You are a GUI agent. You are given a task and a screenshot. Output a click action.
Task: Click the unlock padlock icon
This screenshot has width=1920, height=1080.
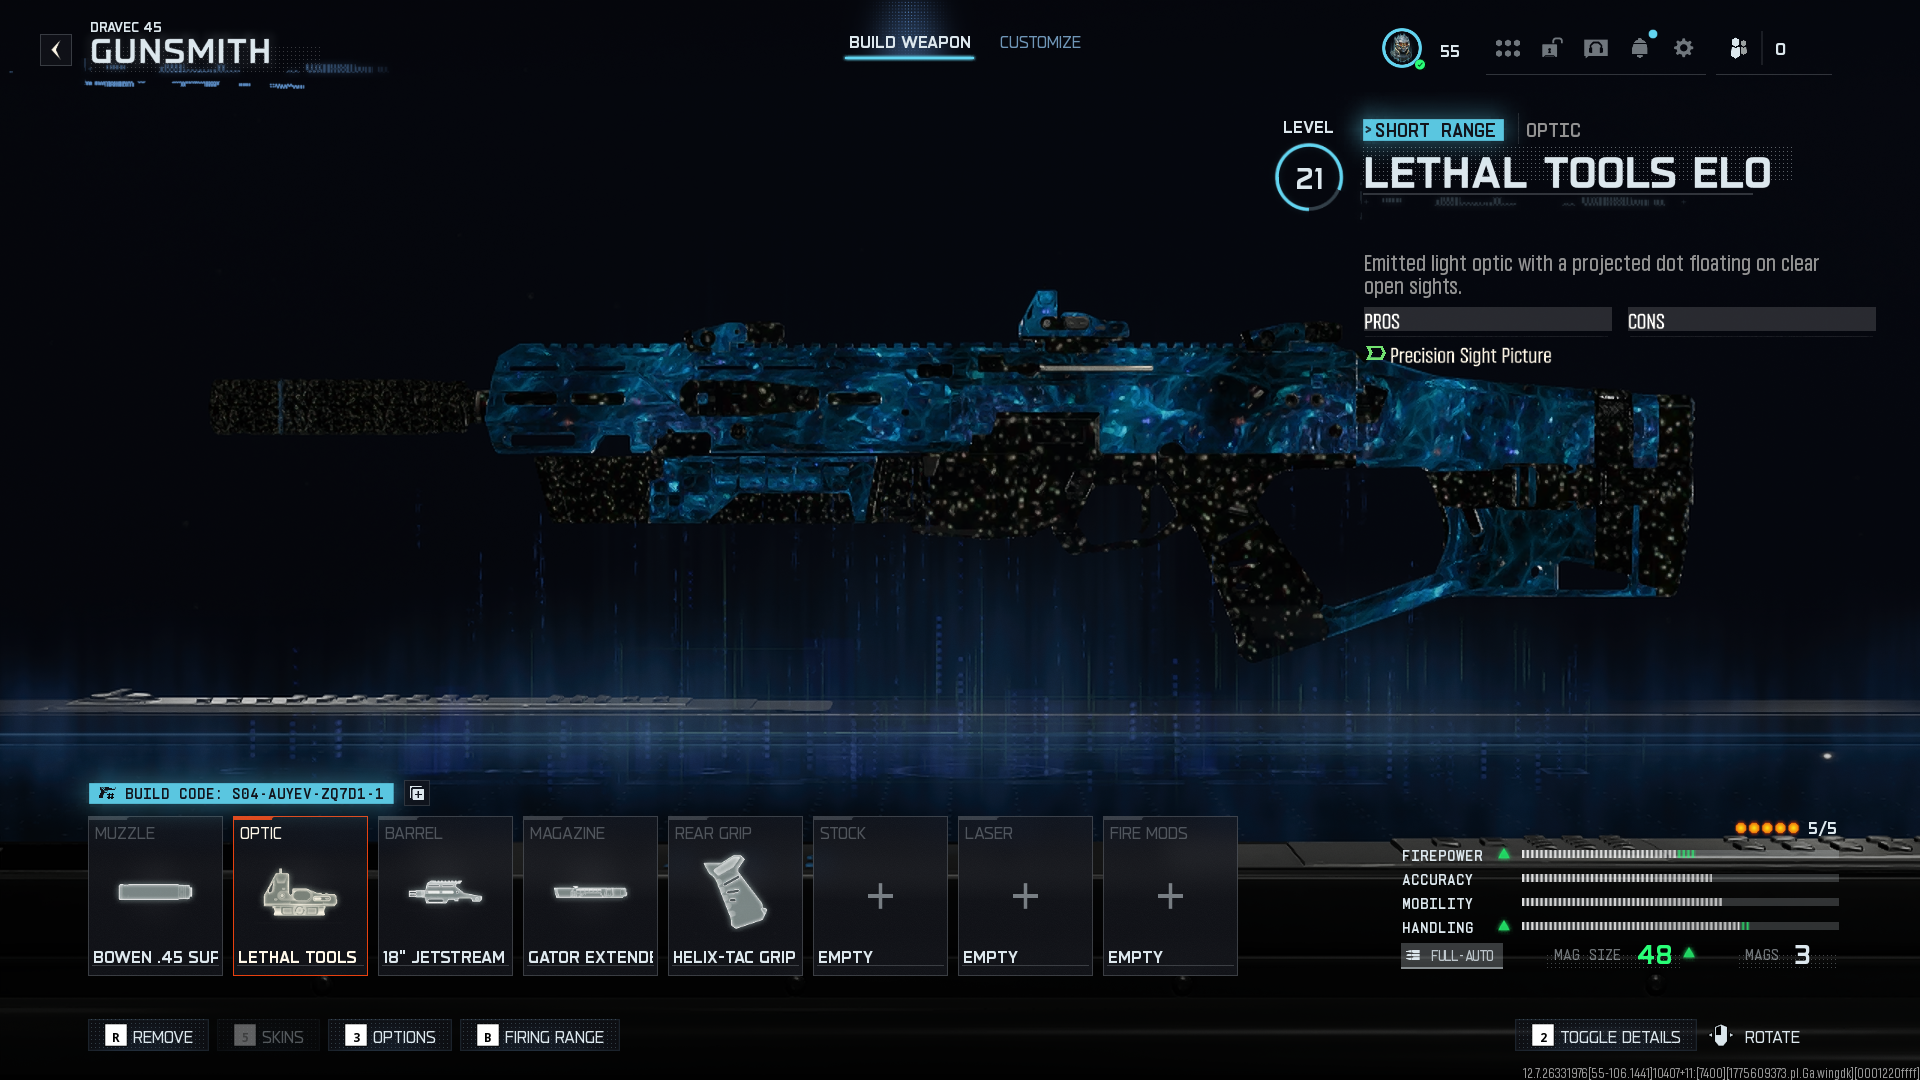point(1551,48)
